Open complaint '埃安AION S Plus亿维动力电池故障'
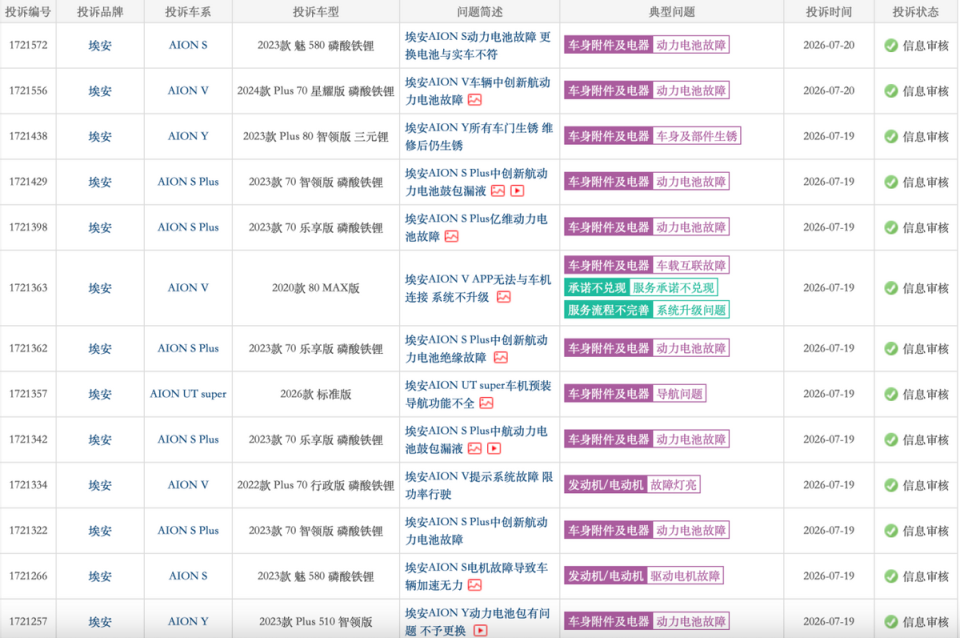The width and height of the screenshot is (960, 638). point(476,227)
